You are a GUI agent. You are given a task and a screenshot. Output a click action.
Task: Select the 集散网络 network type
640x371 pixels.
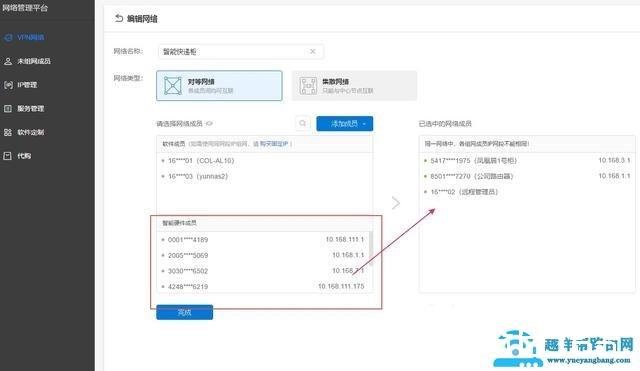coord(354,86)
